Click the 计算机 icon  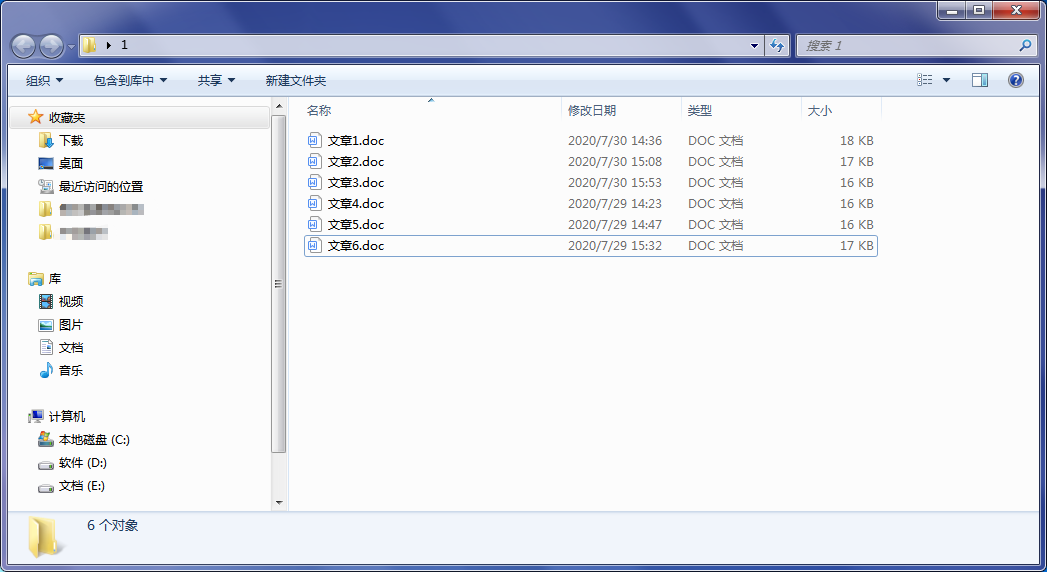point(35,416)
